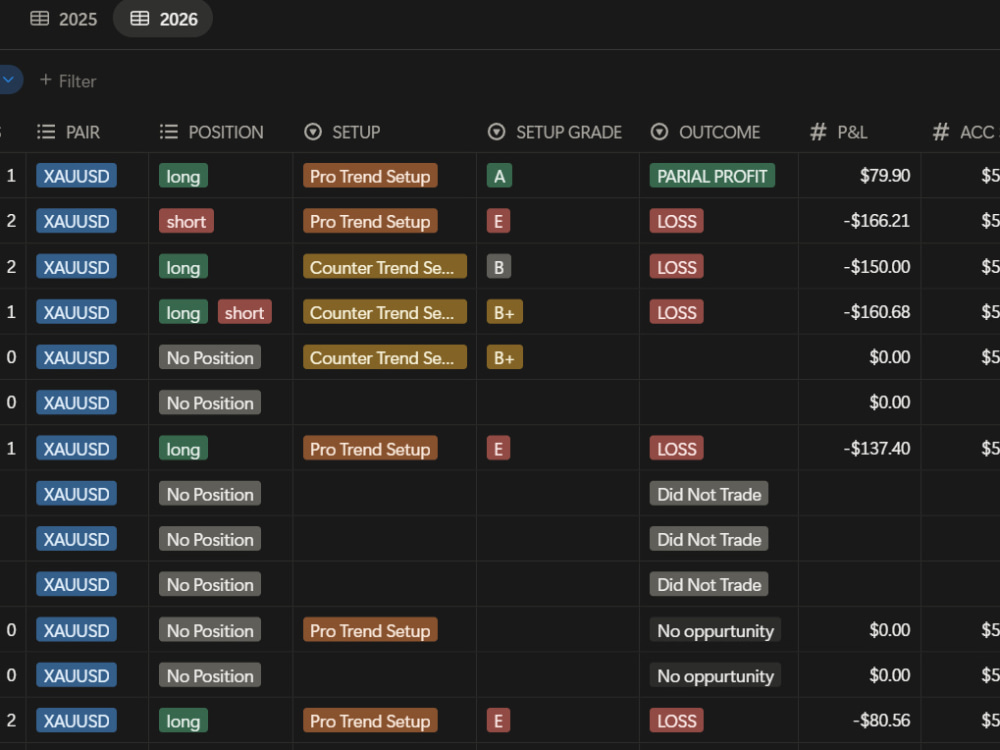Click the grade A tag
The height and width of the screenshot is (750, 1000).
click(x=499, y=176)
